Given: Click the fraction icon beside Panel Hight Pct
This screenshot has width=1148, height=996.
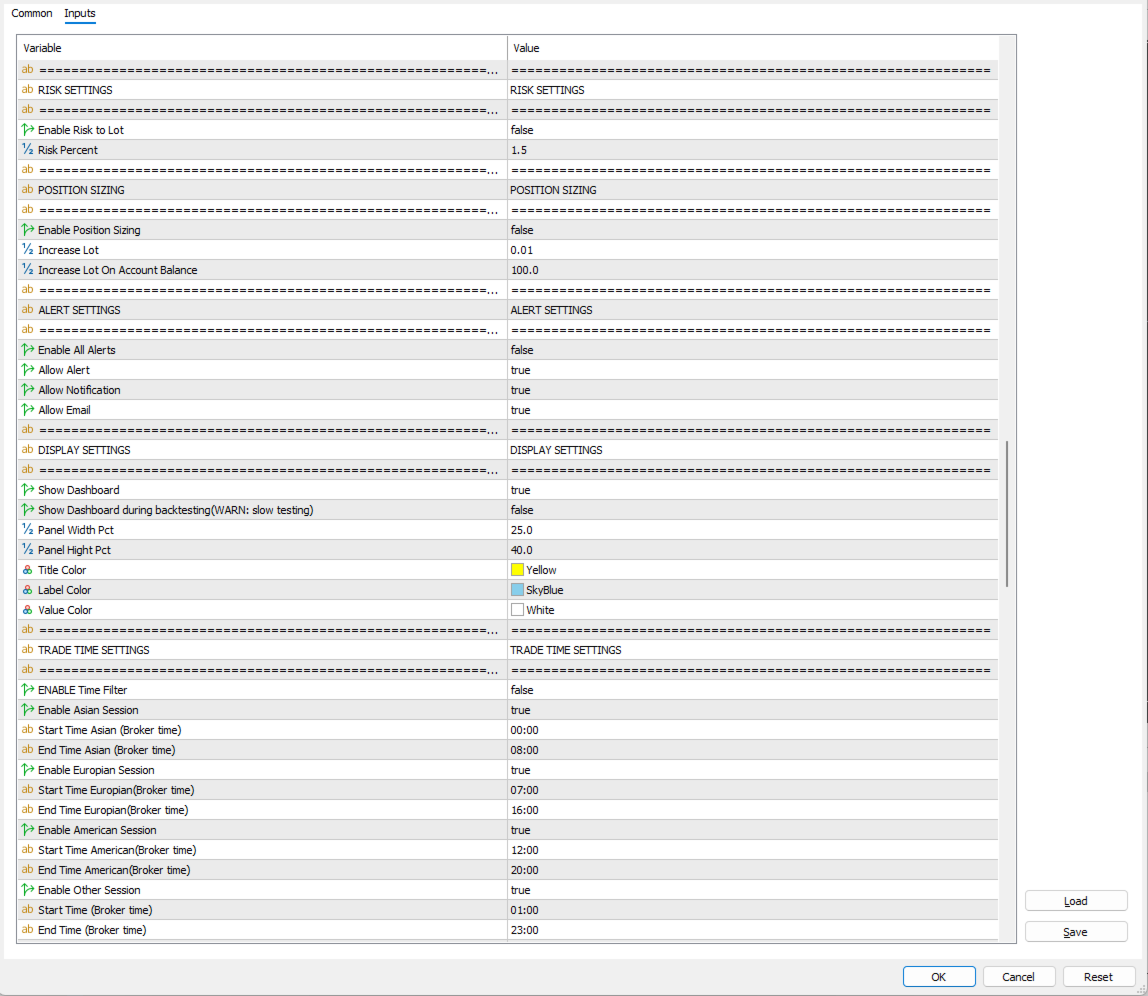Looking at the screenshot, I should pos(28,550).
